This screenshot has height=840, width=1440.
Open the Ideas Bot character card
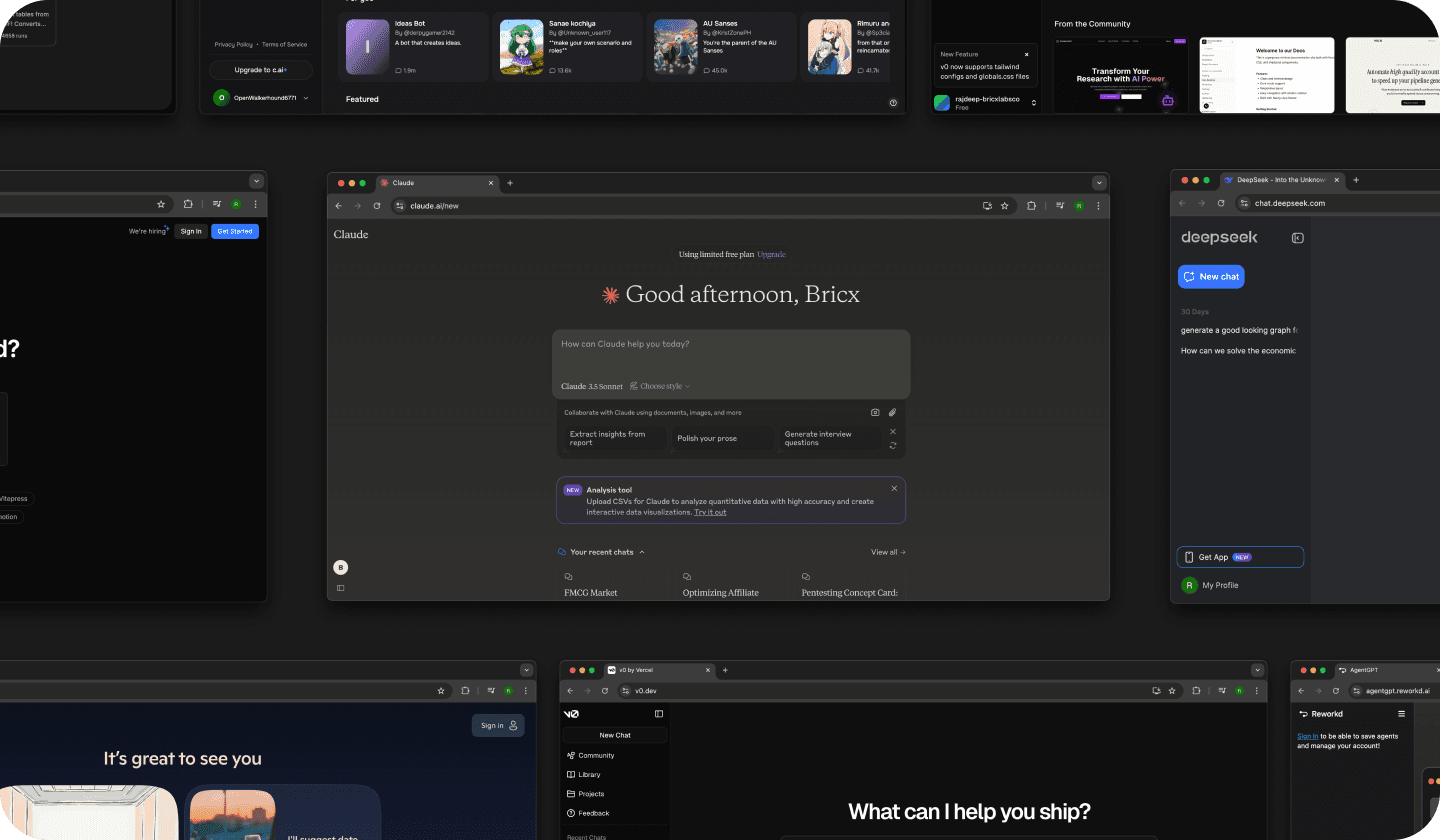414,47
